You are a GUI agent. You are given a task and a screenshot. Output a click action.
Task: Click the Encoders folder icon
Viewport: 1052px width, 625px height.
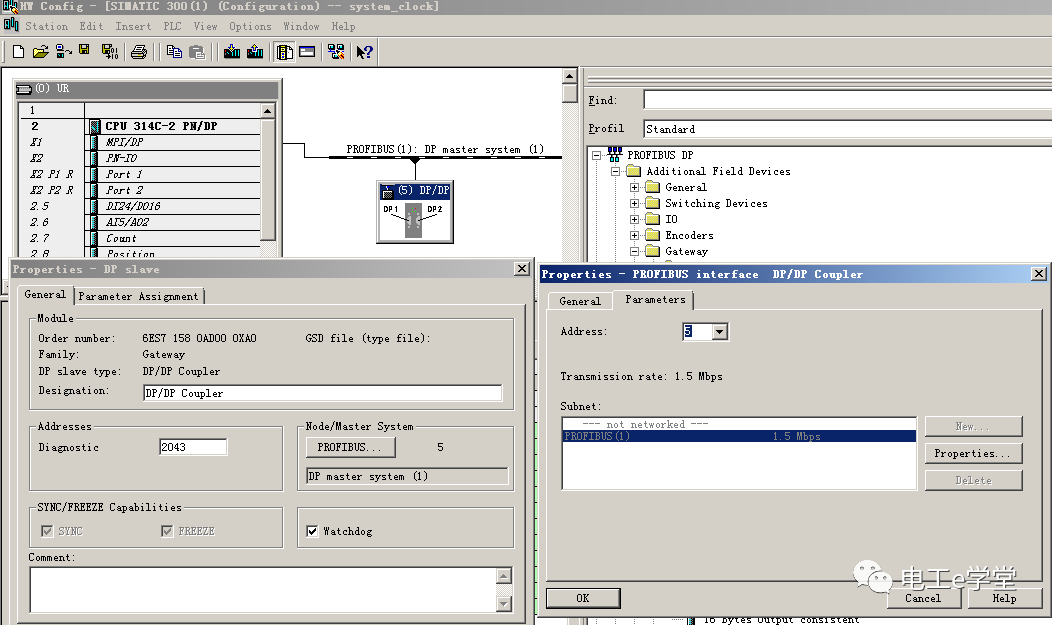click(x=653, y=235)
